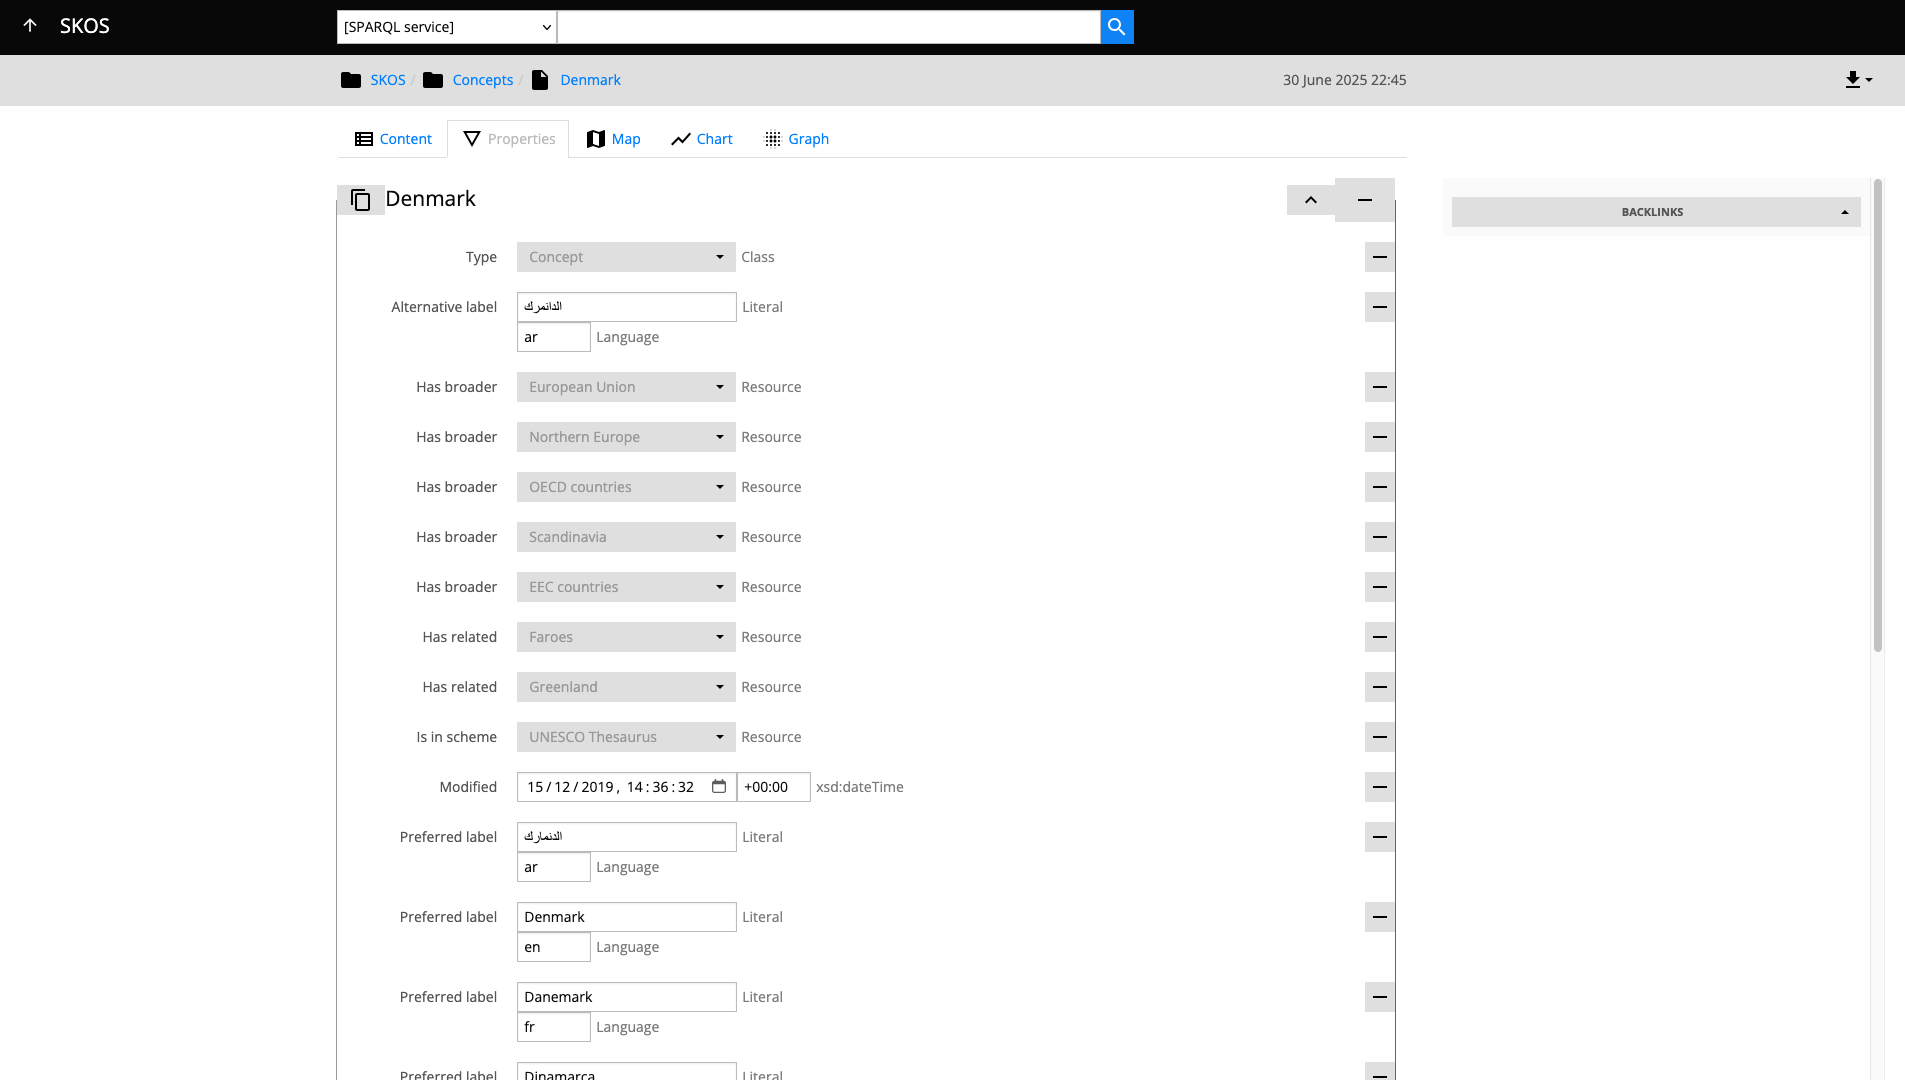The image size is (1905, 1080).
Task: Open the UNESCO Thesaurus dropdown
Action: coord(626,737)
